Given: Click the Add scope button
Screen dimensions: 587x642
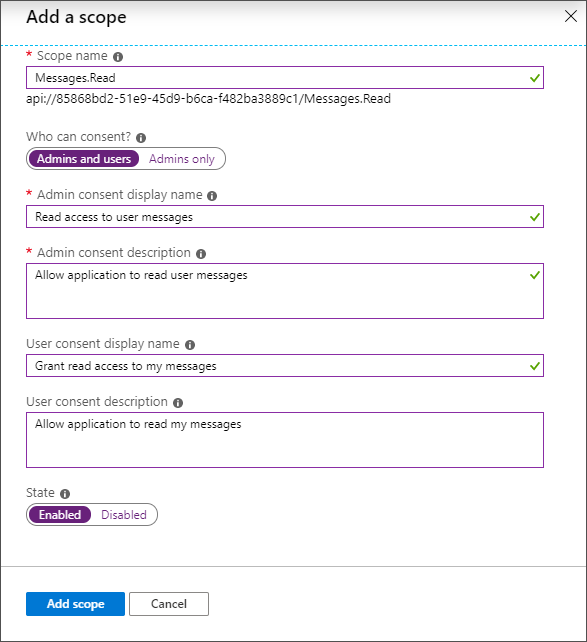Looking at the screenshot, I should point(75,604).
